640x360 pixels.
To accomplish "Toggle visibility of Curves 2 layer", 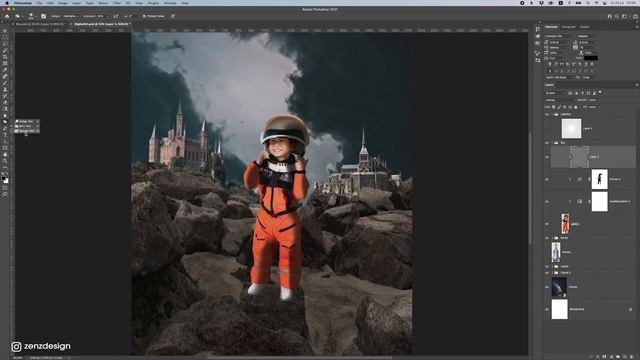I will [x=547, y=179].
